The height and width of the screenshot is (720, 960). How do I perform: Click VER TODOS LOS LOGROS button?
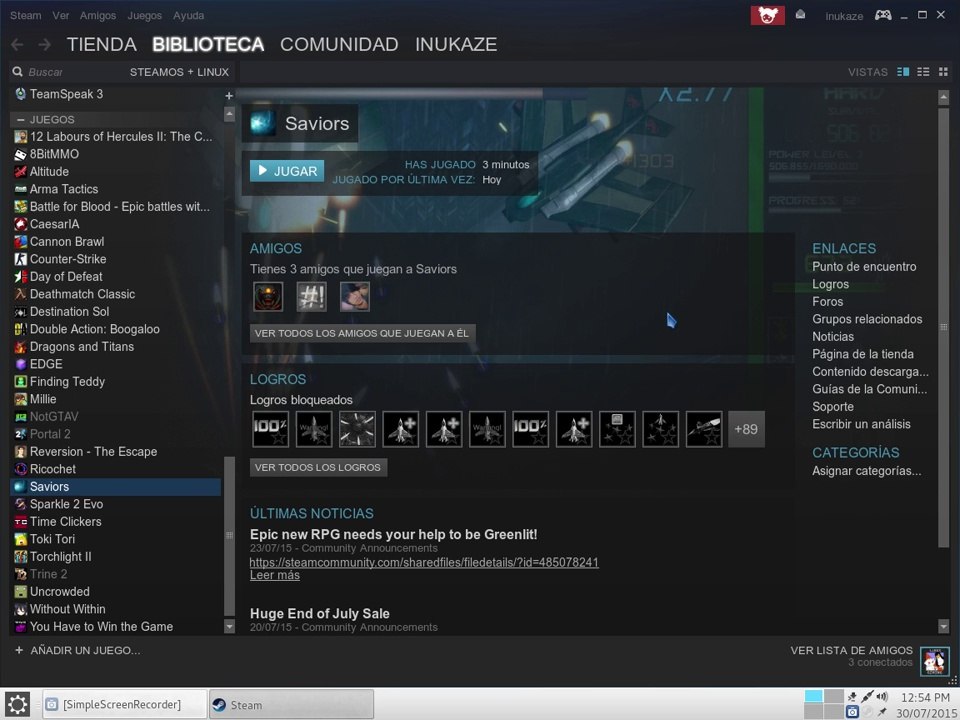click(318, 467)
